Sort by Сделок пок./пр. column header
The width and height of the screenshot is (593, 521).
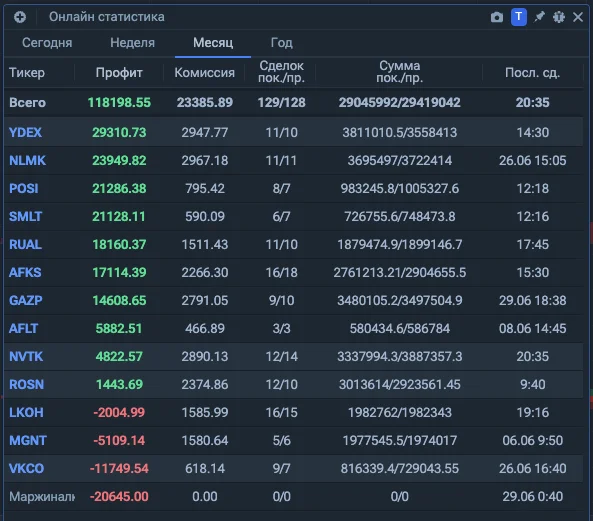[x=281, y=72]
